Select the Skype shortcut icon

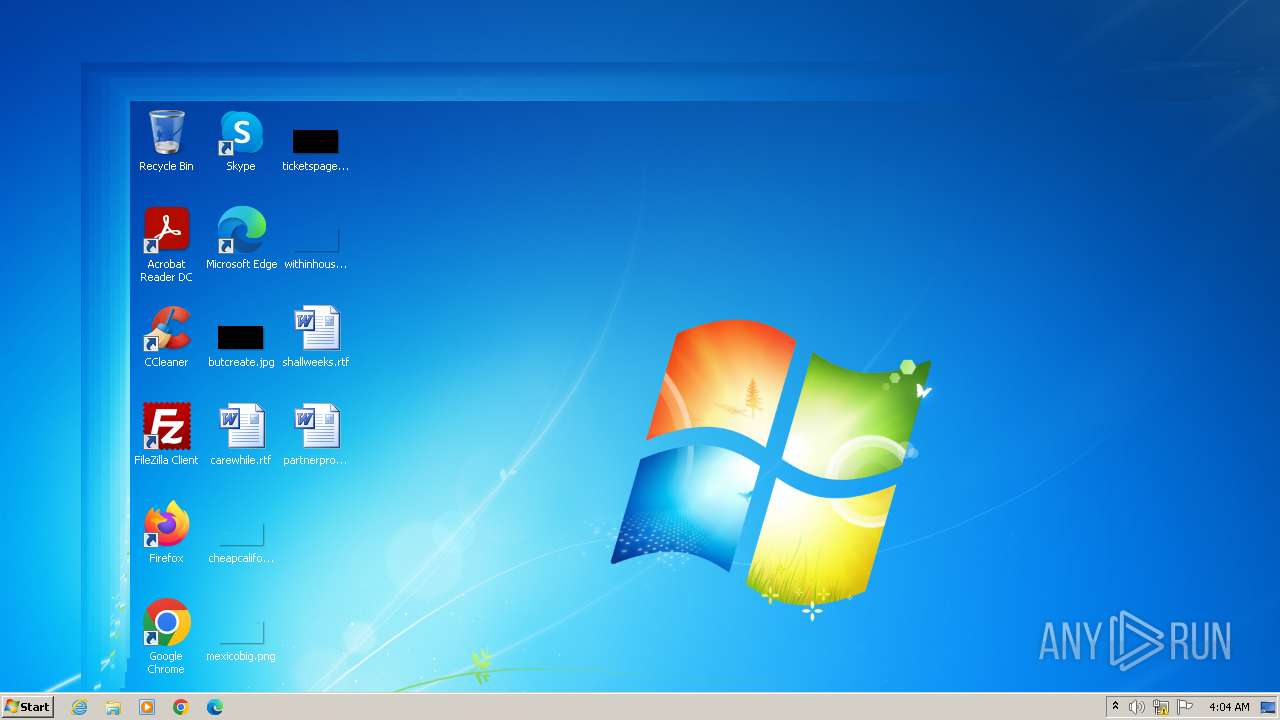pyautogui.click(x=241, y=141)
